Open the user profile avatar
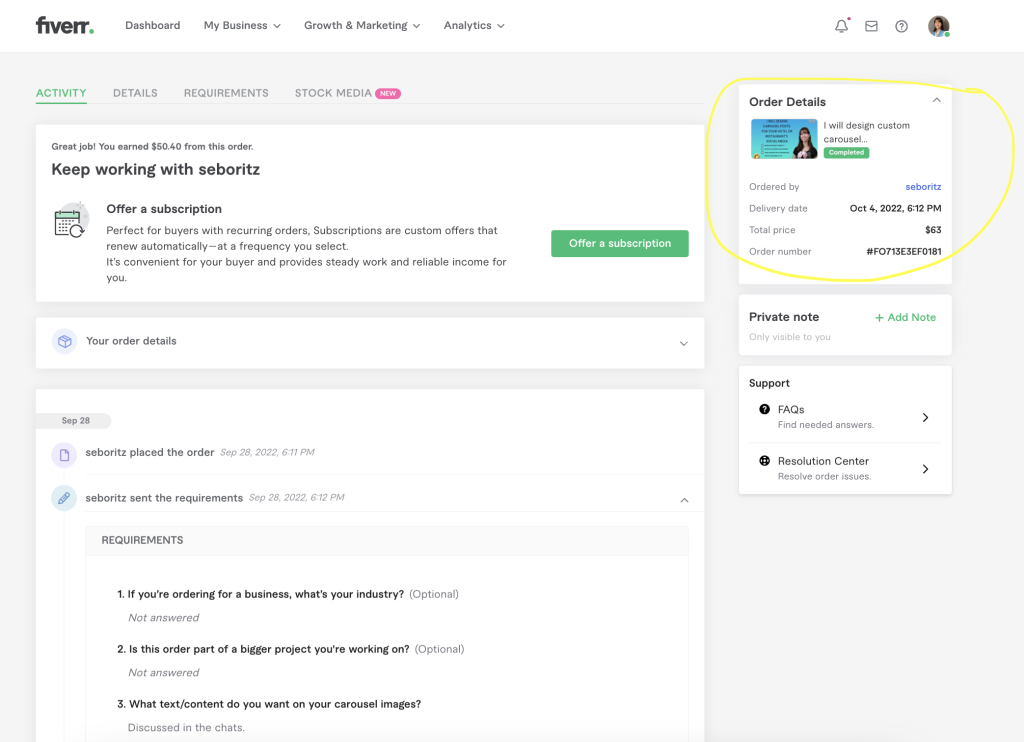1024x742 pixels. click(938, 26)
